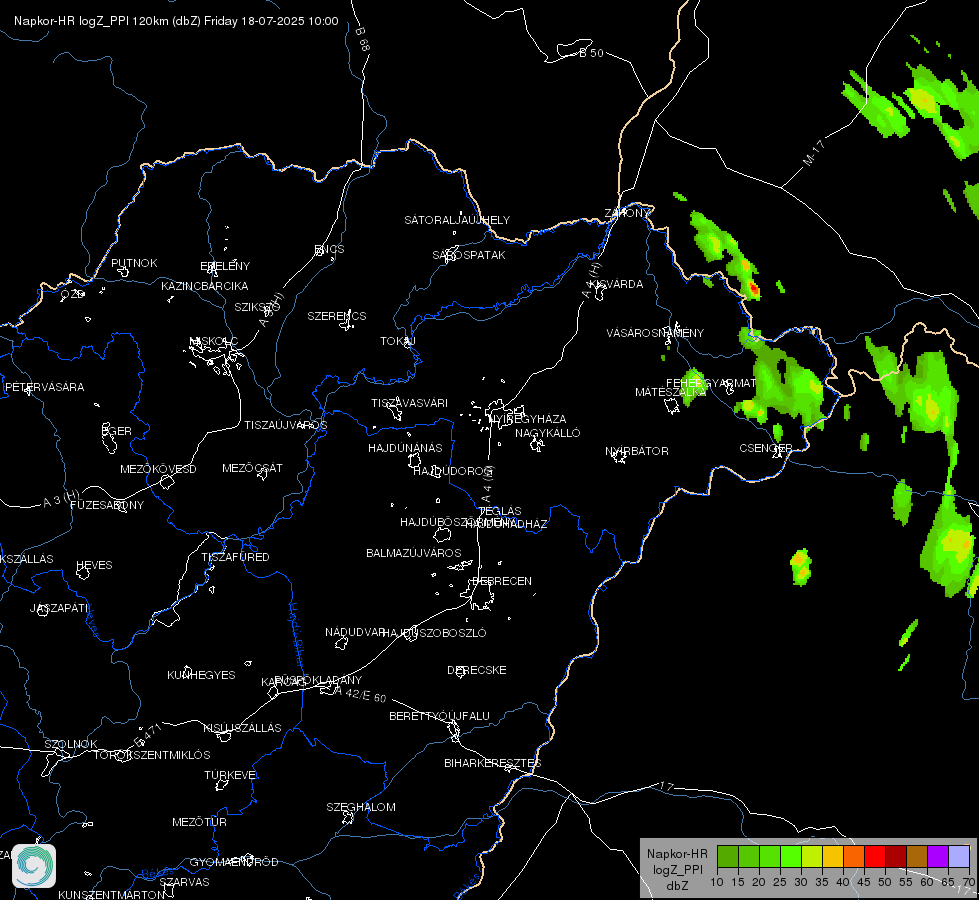Click the KUNHEGYES town label
Image resolution: width=979 pixels, height=900 pixels.
point(201,675)
